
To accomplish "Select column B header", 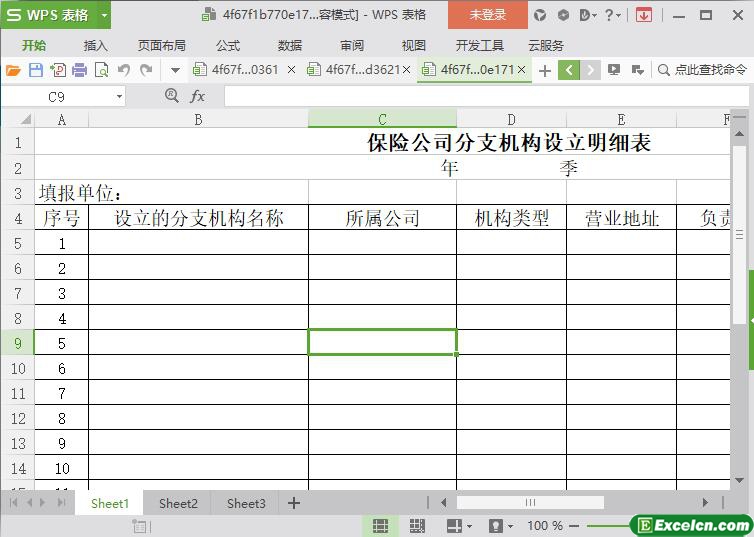I will (x=198, y=119).
